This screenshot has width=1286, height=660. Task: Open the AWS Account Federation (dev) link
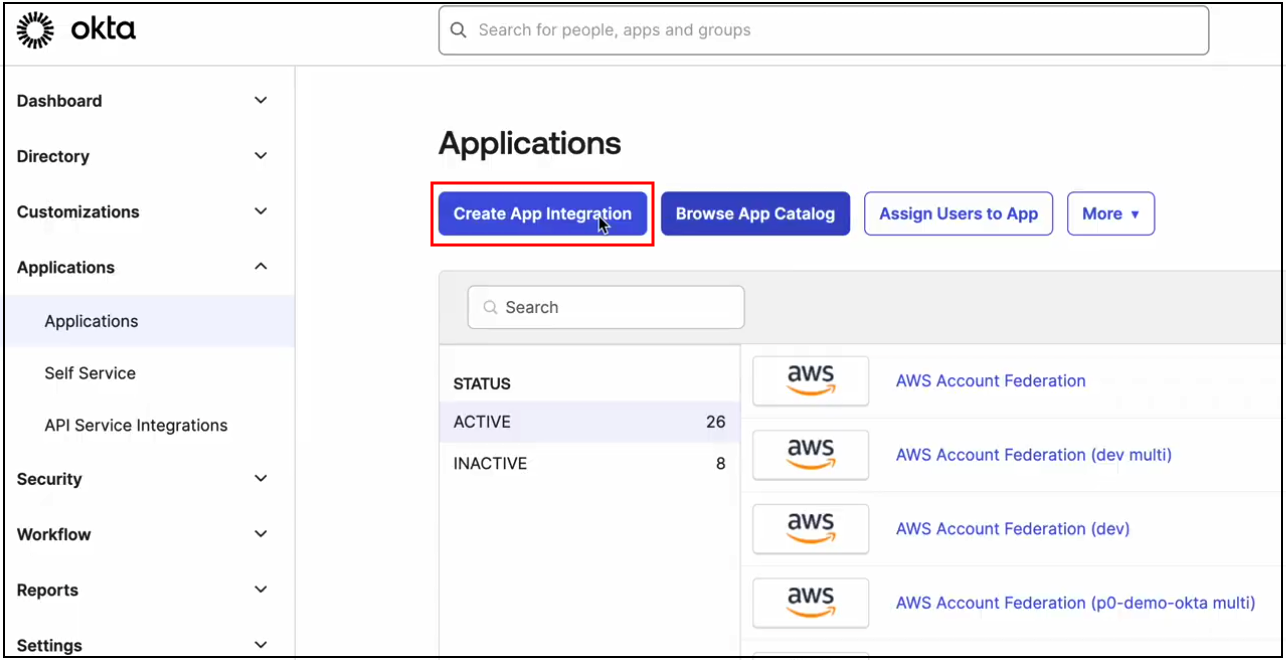(x=1012, y=529)
